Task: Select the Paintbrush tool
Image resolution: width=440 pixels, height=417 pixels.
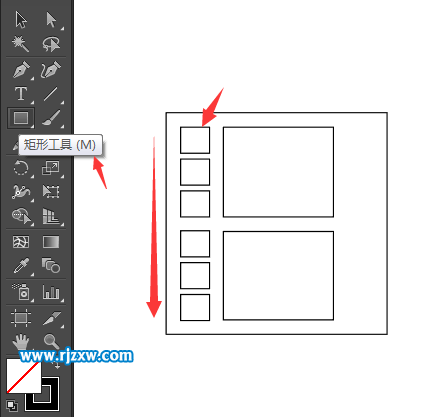Action: point(51,118)
